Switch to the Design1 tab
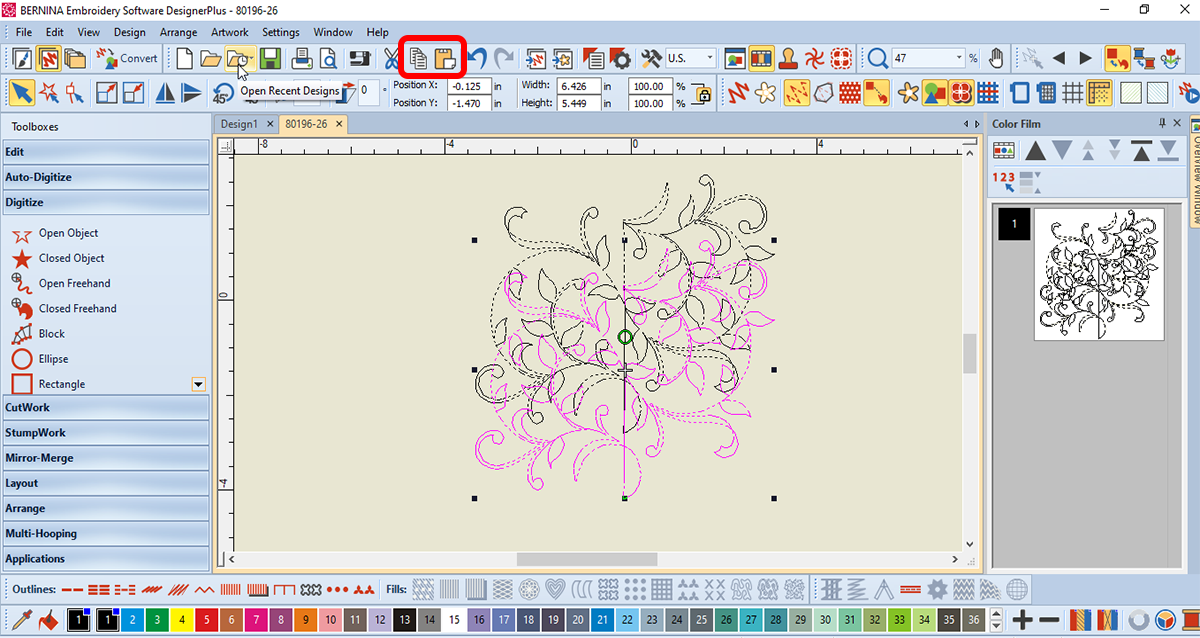The image size is (1200, 638). [x=239, y=124]
